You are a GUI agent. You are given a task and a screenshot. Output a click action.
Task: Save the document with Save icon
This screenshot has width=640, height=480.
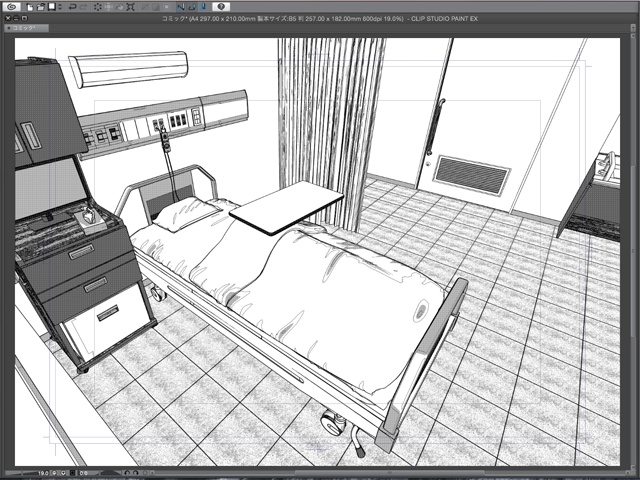pos(52,7)
